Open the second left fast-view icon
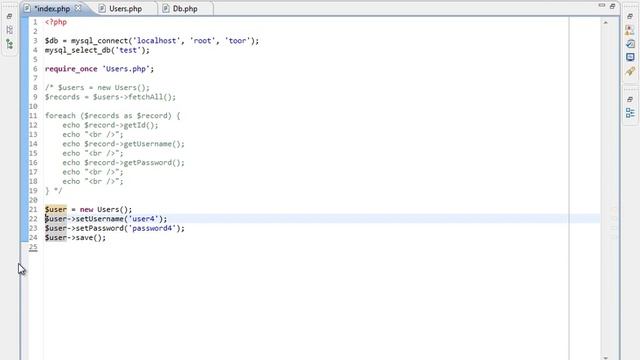This screenshot has height=360, width=640. (x=9, y=30)
